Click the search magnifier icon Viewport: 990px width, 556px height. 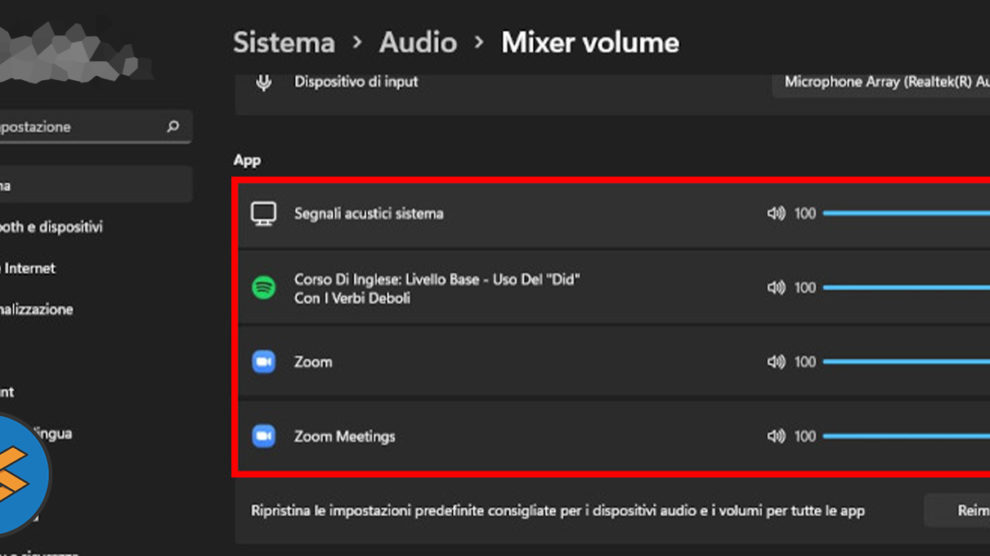(x=173, y=127)
